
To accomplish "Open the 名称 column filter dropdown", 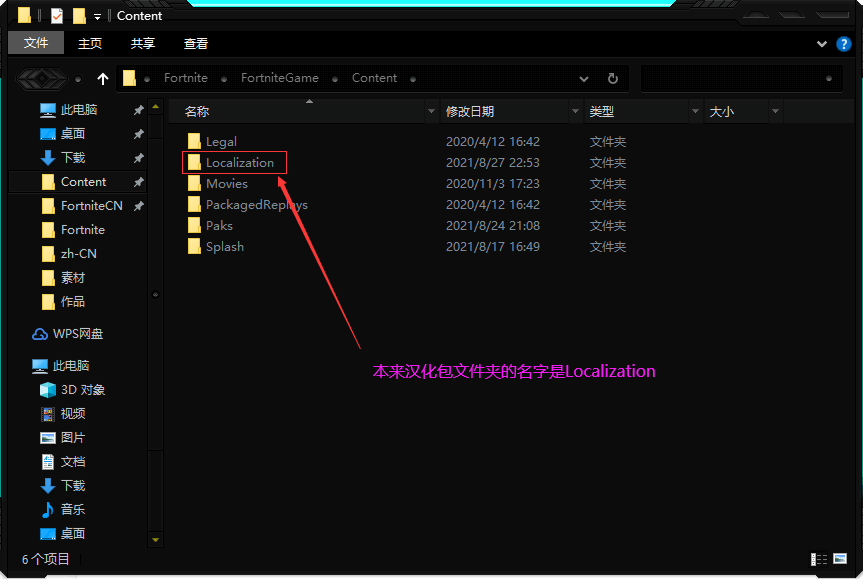I will (x=432, y=111).
